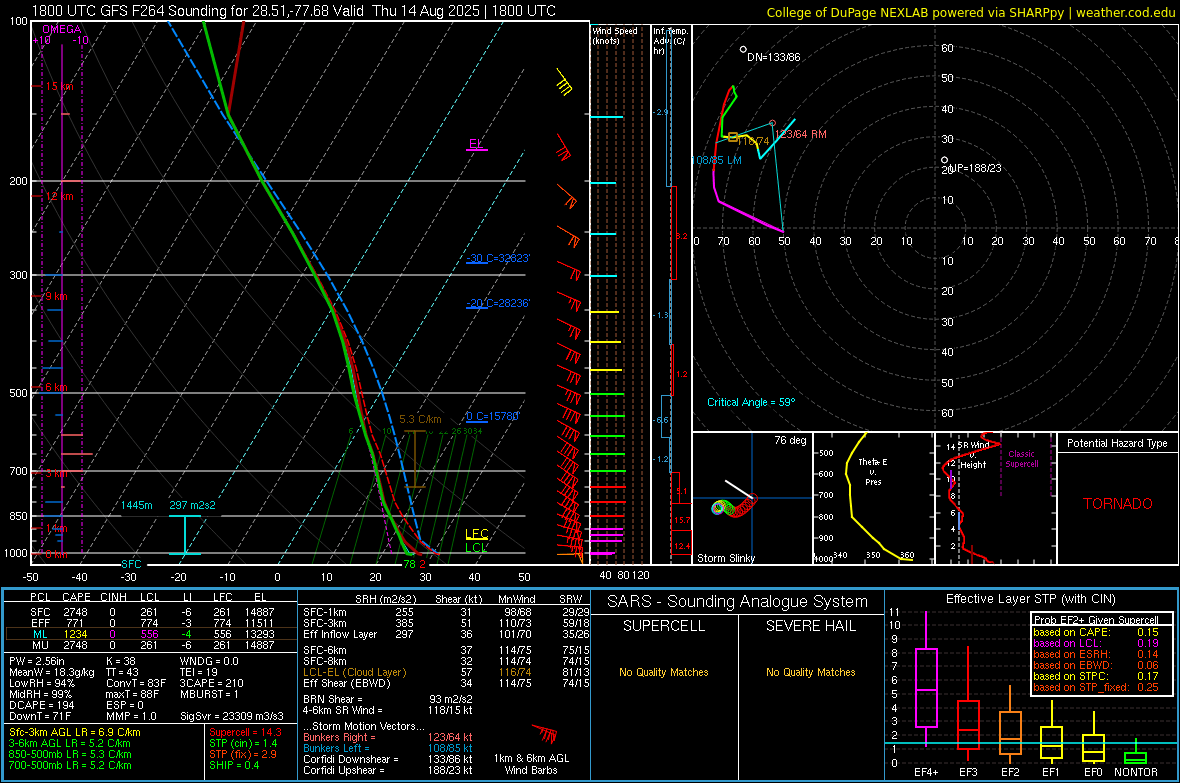
Task: Click the SARS - Sounding Analogue System heading
Action: [737, 602]
